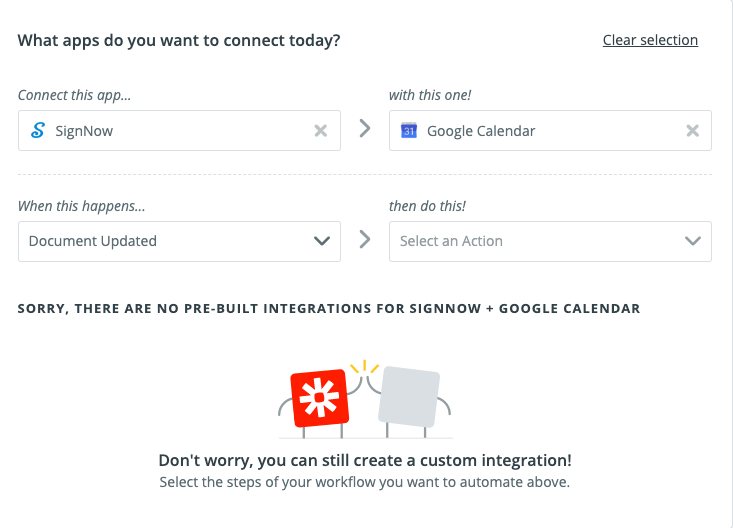Click the "then do this!" label

tap(427, 206)
